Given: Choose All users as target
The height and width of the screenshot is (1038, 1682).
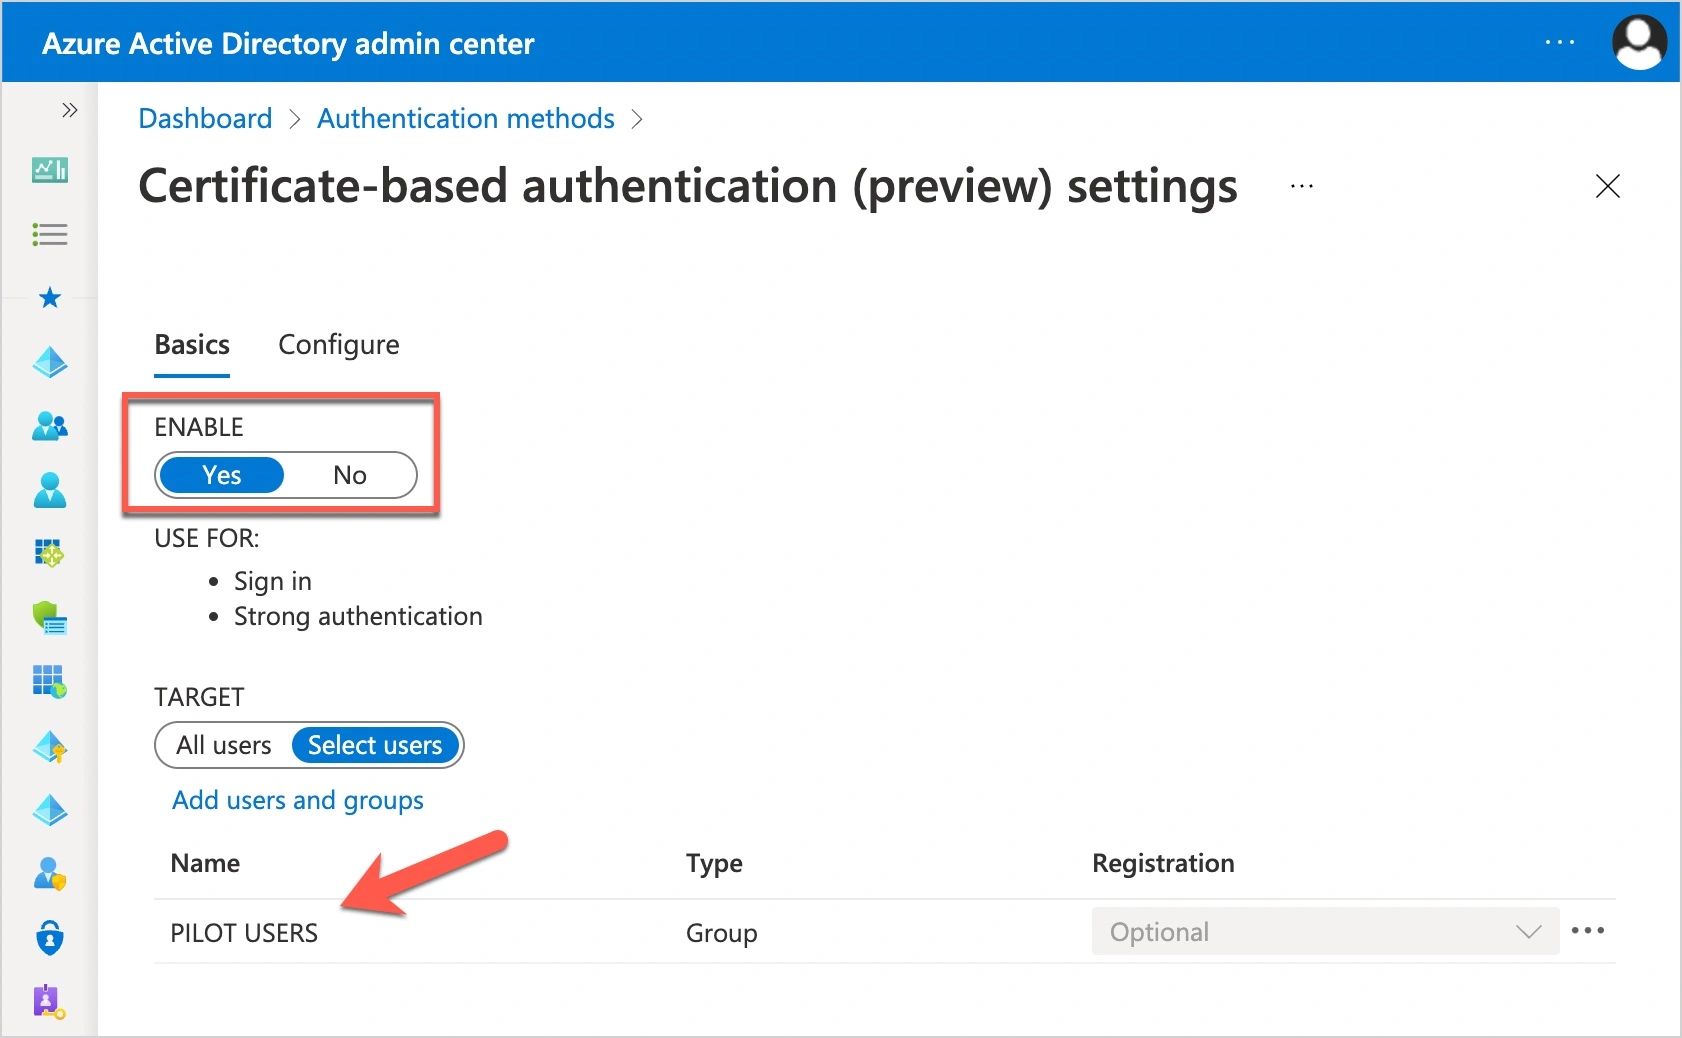Looking at the screenshot, I should [x=224, y=745].
